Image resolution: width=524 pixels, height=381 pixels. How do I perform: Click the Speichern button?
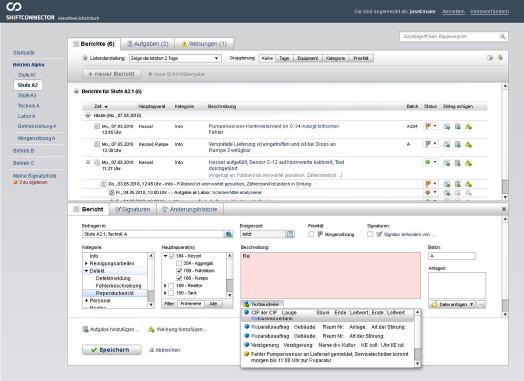tap(112, 350)
